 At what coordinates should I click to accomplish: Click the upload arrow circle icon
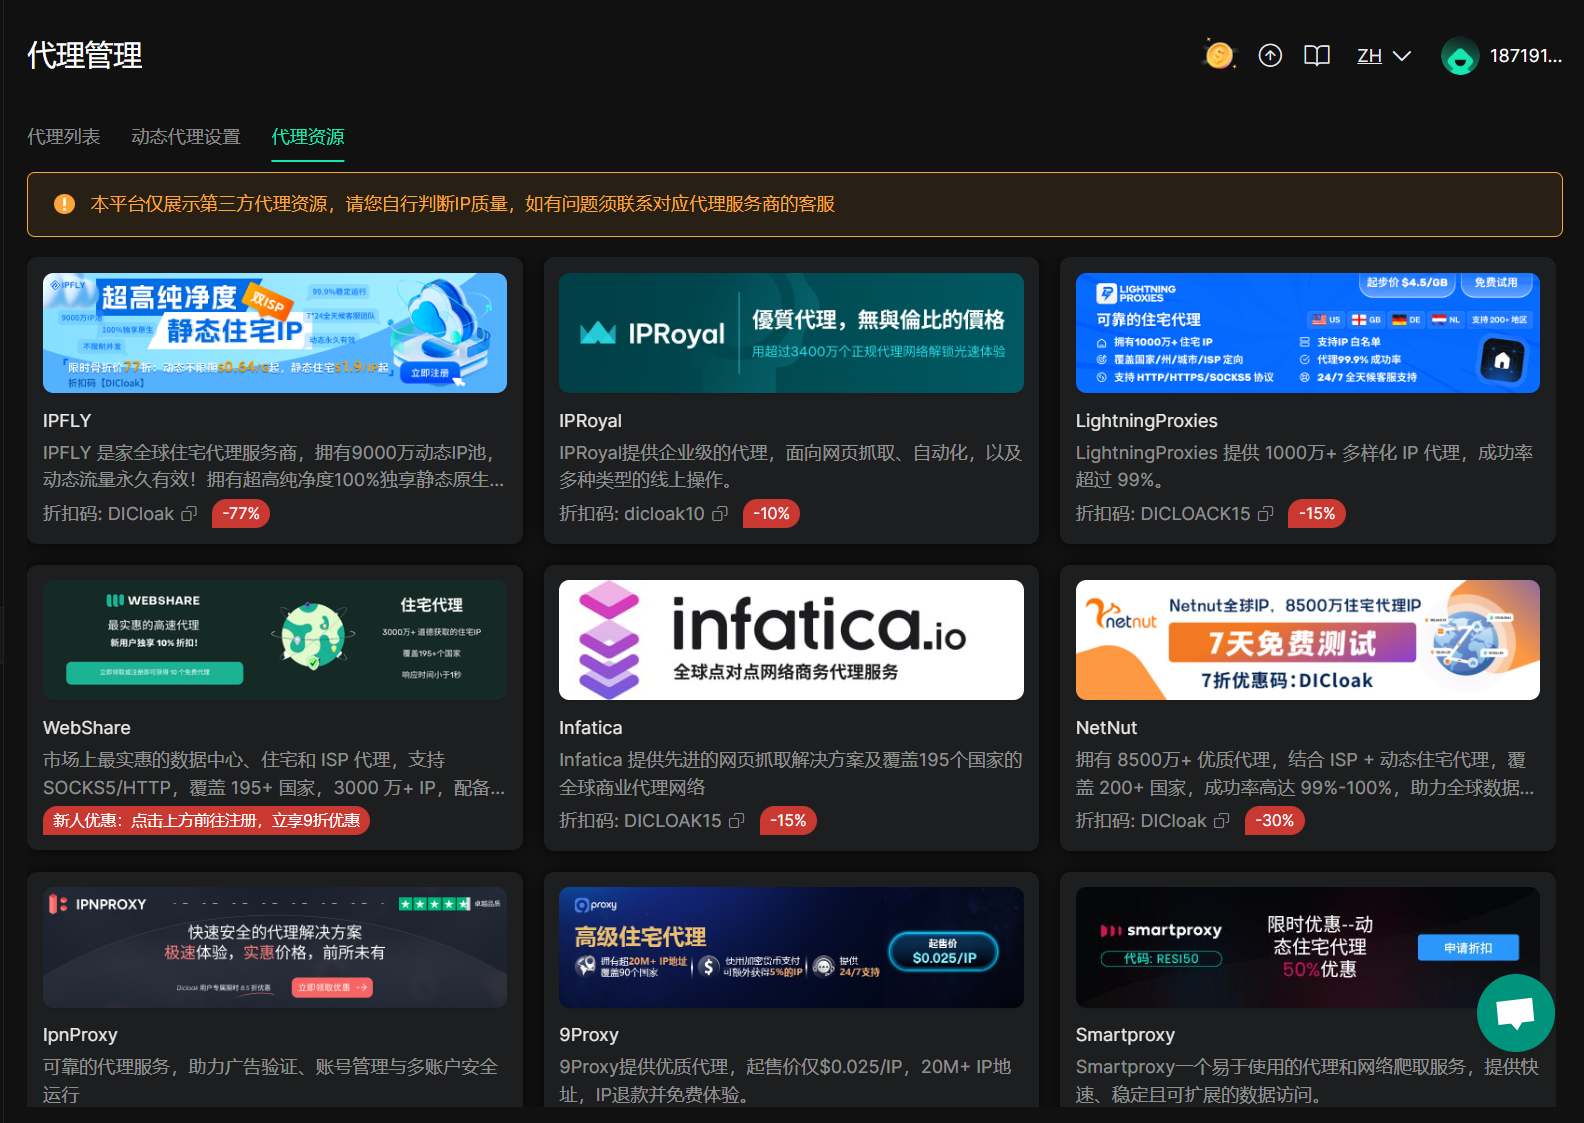coord(1270,56)
